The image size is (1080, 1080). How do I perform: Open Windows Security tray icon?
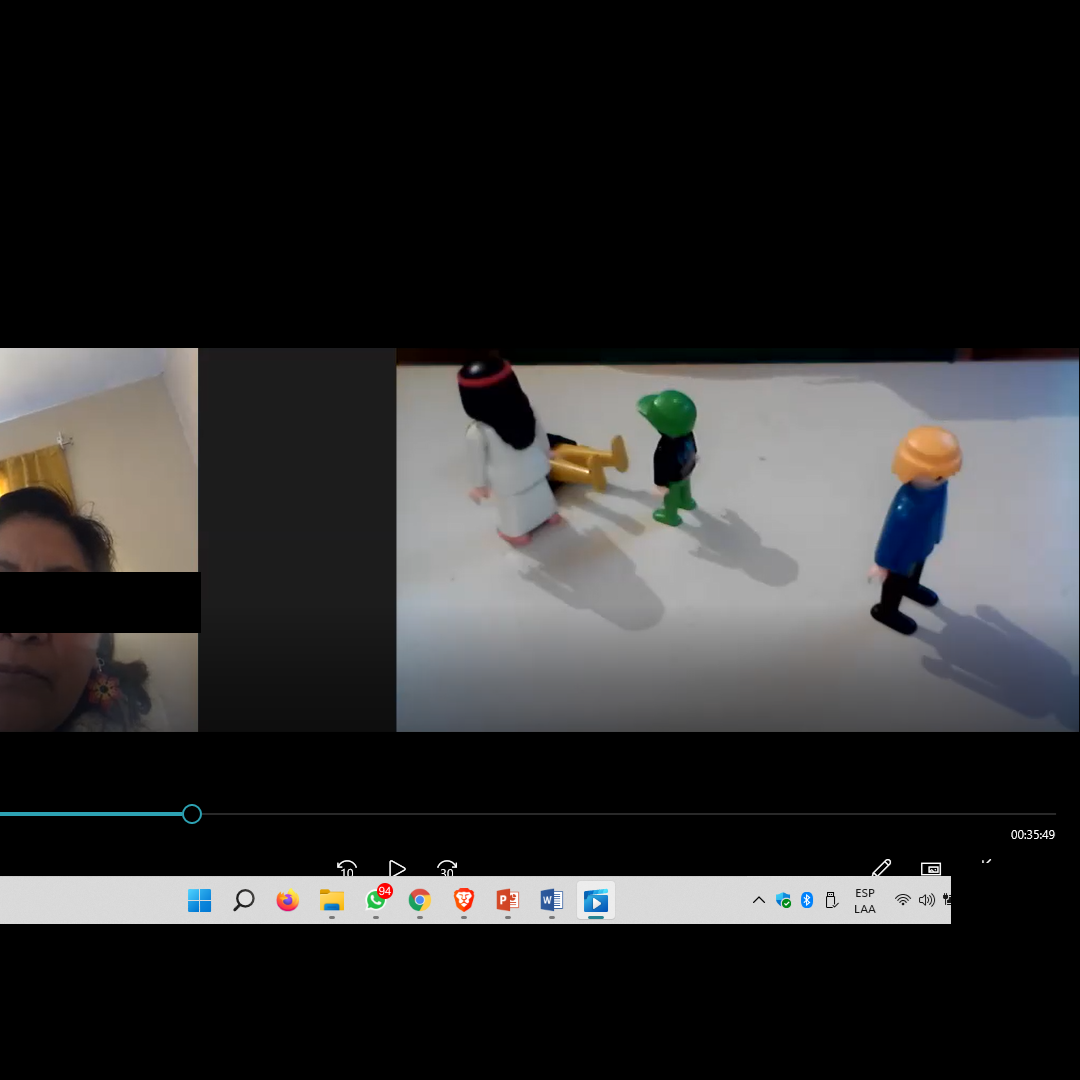783,900
